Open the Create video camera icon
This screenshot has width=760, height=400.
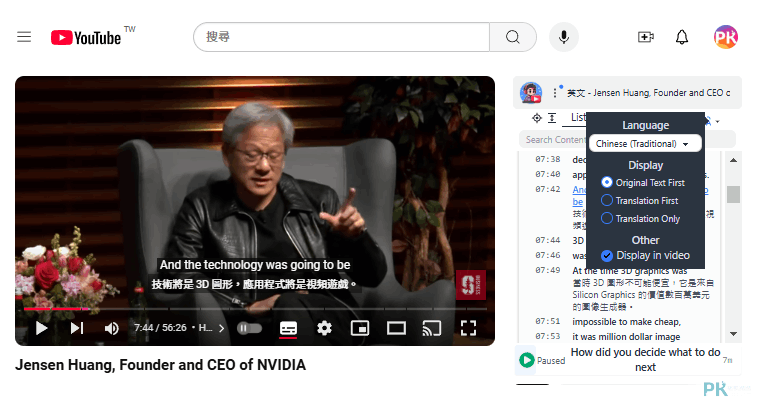pyautogui.click(x=646, y=37)
